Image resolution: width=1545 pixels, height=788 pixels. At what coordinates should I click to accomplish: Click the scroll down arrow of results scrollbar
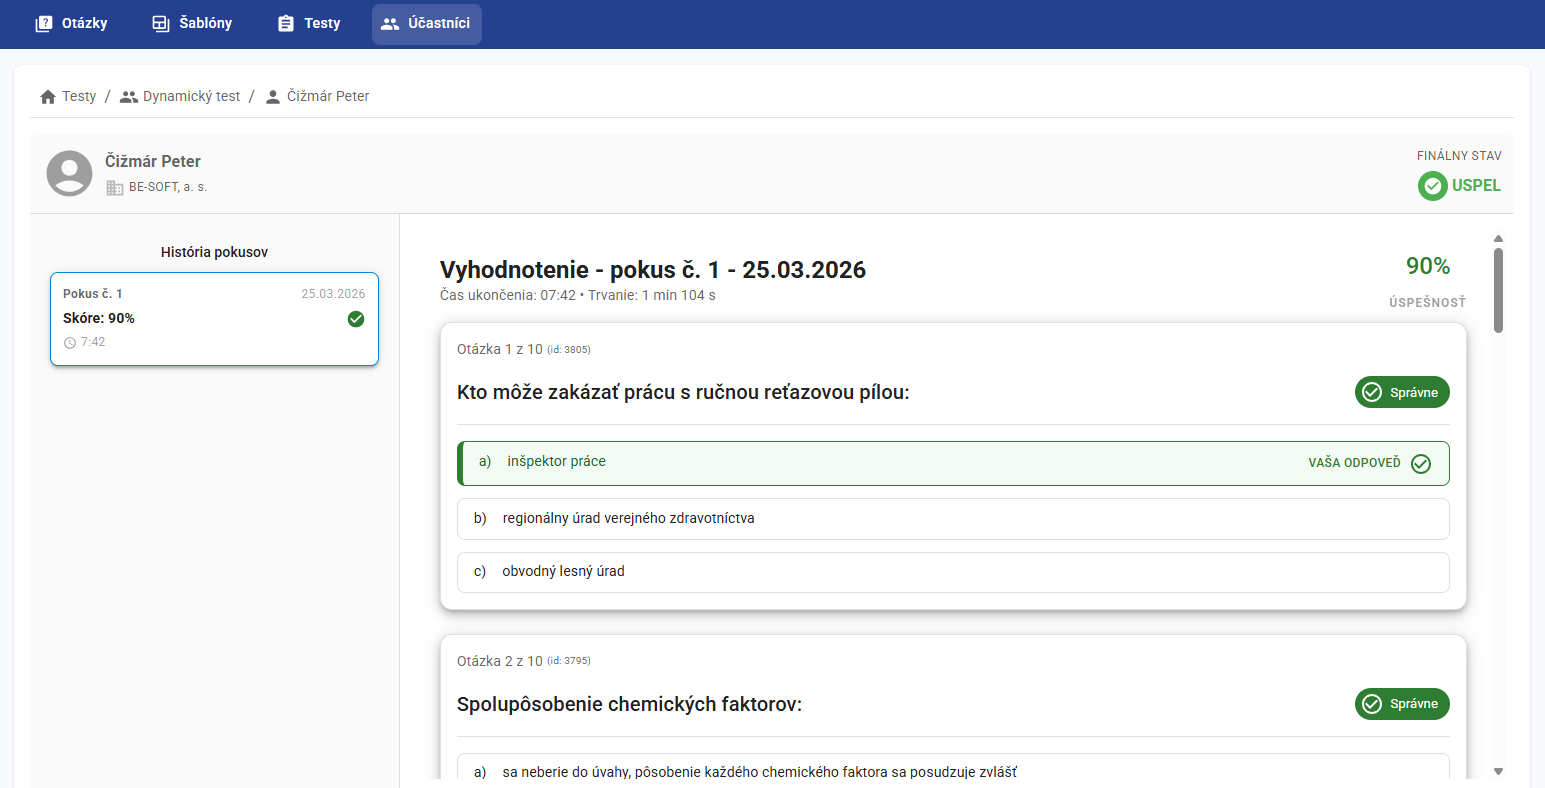click(x=1498, y=771)
